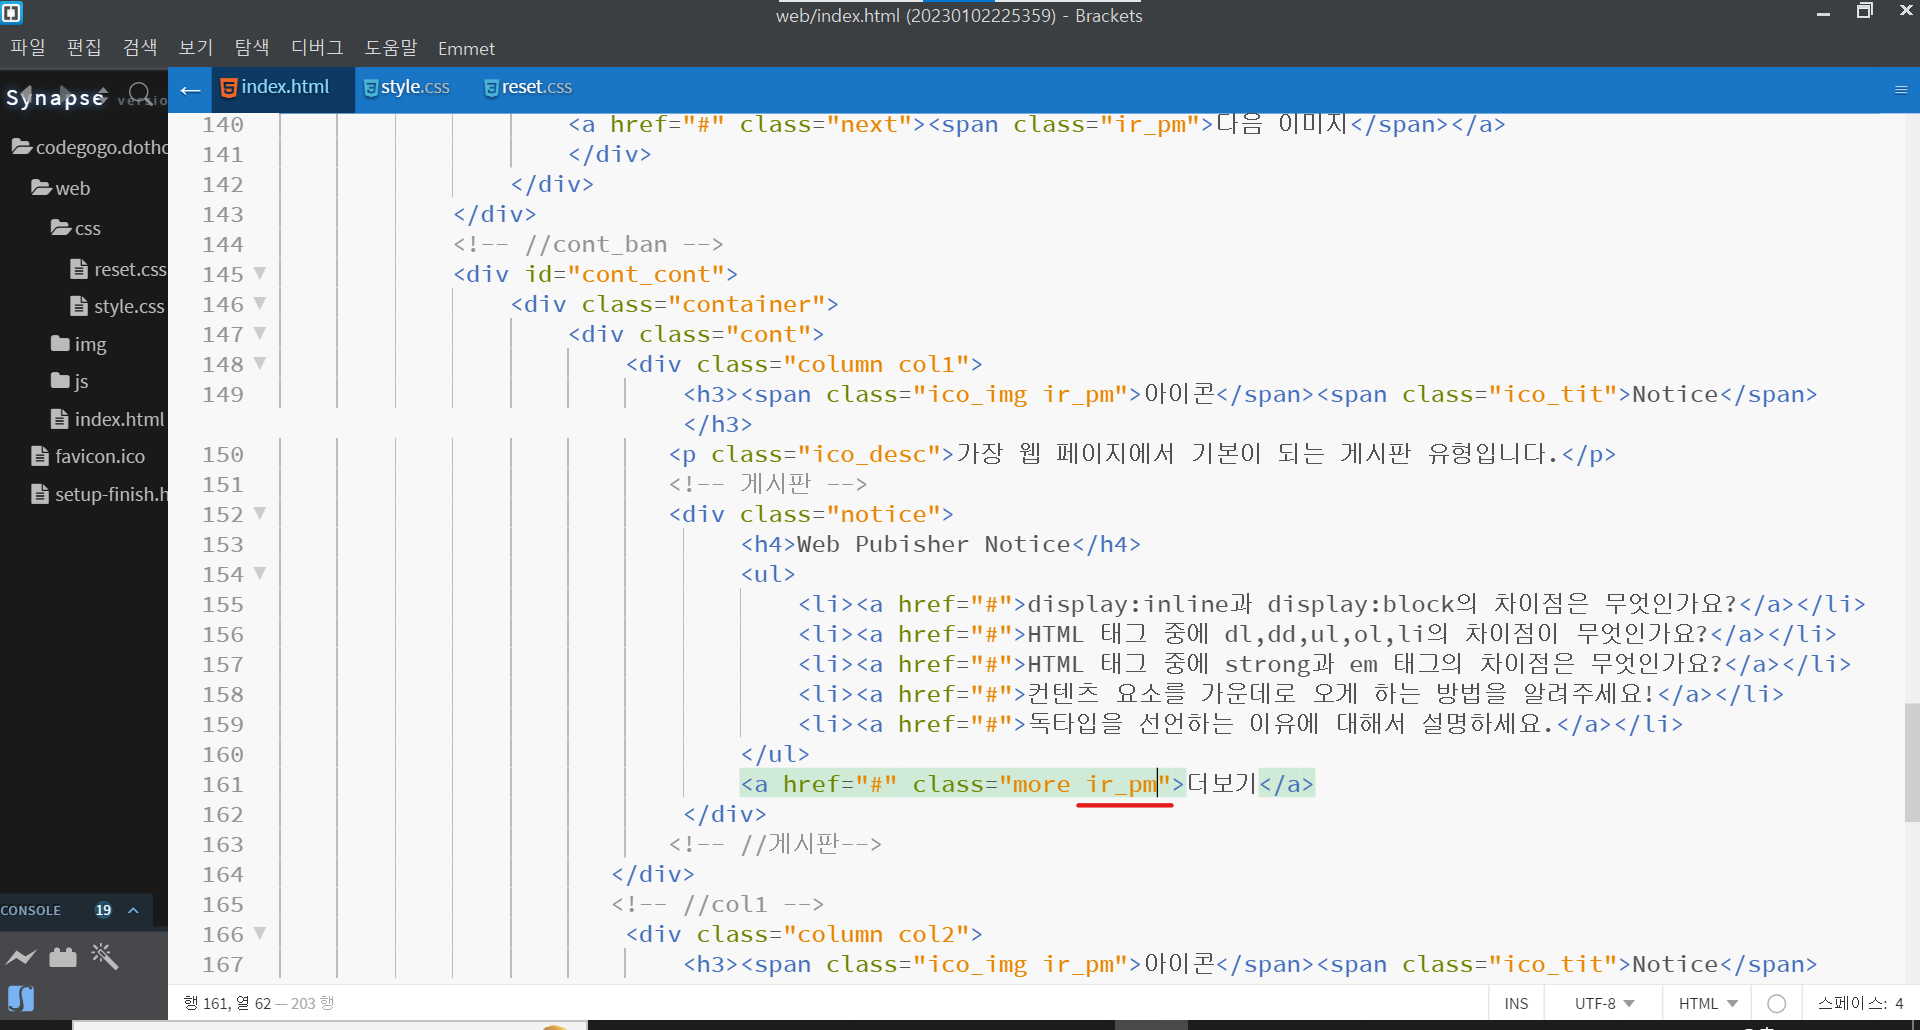Click the Brackets app icon in title bar
This screenshot has width=1920, height=1030.
tap(12, 13)
